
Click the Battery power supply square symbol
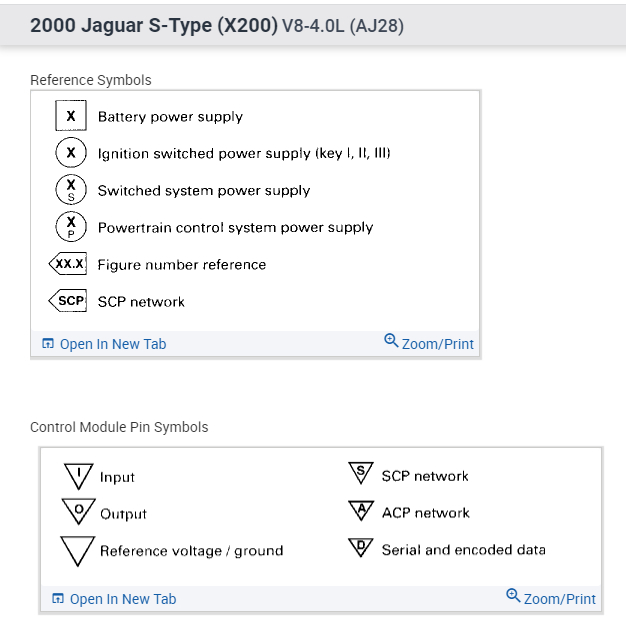click(x=70, y=116)
